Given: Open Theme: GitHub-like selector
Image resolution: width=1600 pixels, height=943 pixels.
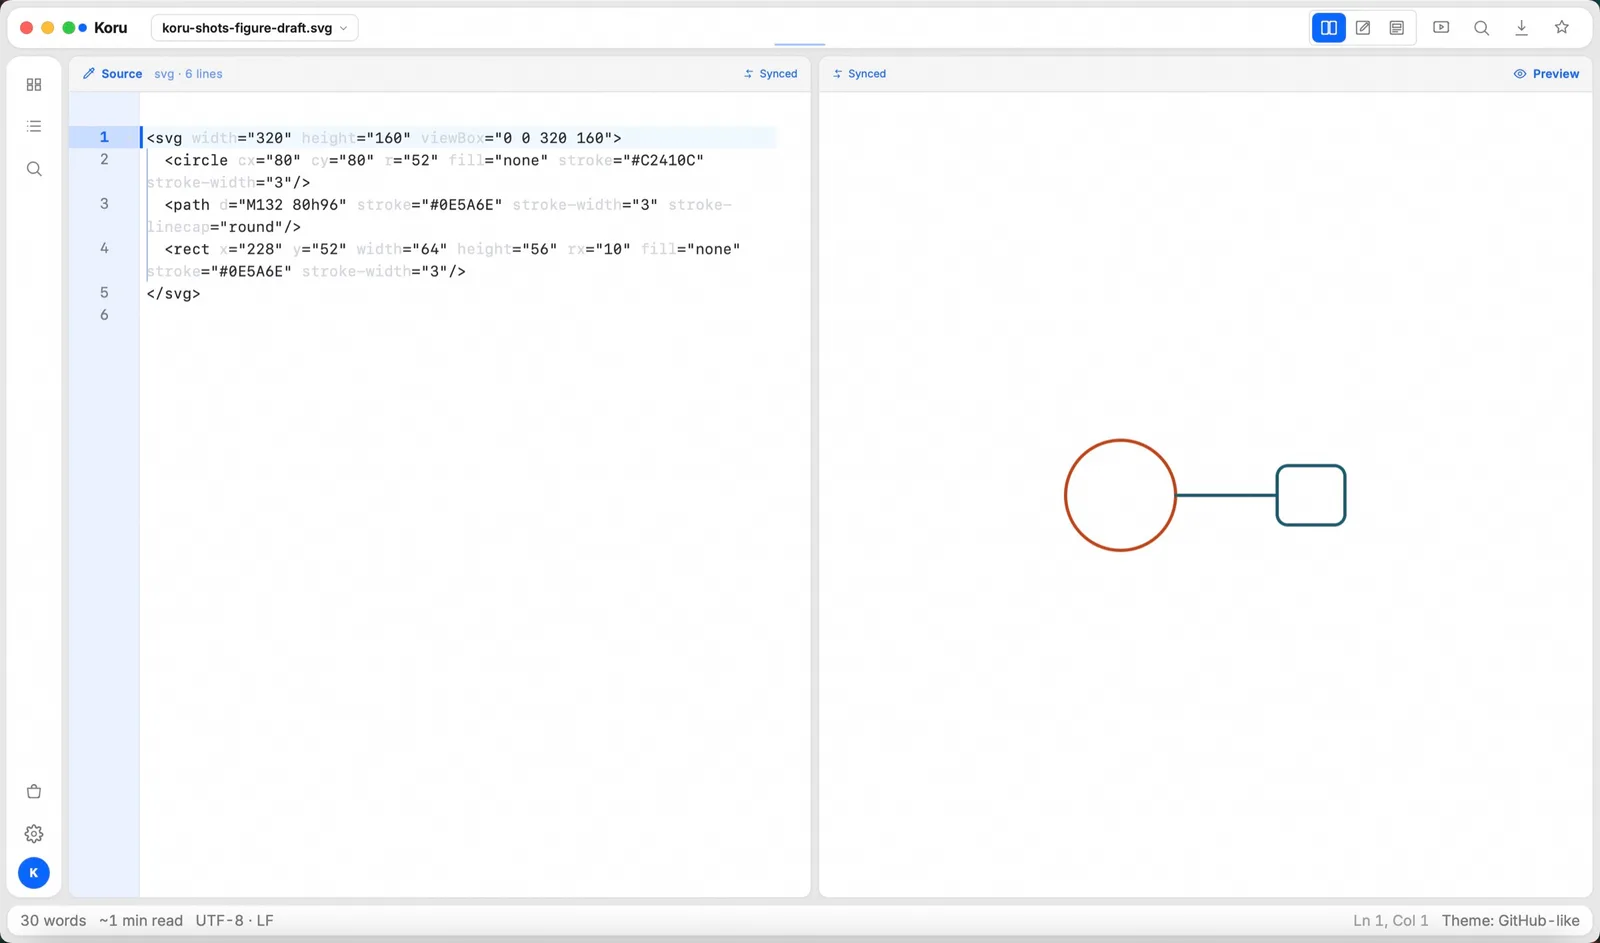Looking at the screenshot, I should tap(1510, 921).
